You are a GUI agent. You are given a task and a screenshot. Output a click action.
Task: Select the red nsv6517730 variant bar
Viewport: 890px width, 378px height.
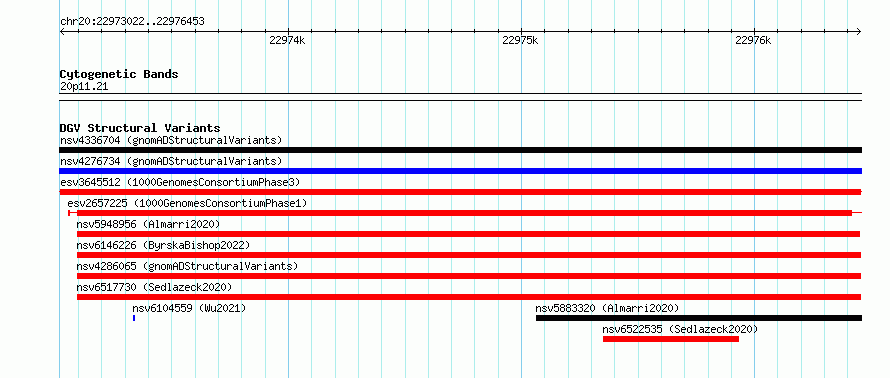pos(469,297)
